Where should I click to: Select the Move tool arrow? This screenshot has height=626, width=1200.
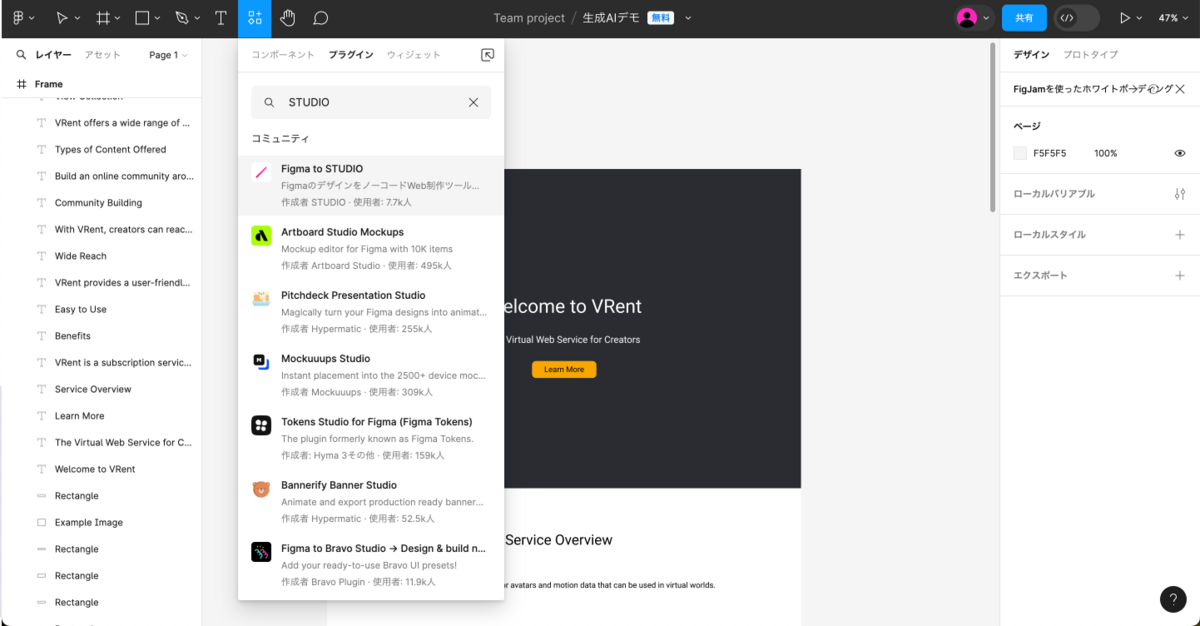pyautogui.click(x=62, y=18)
